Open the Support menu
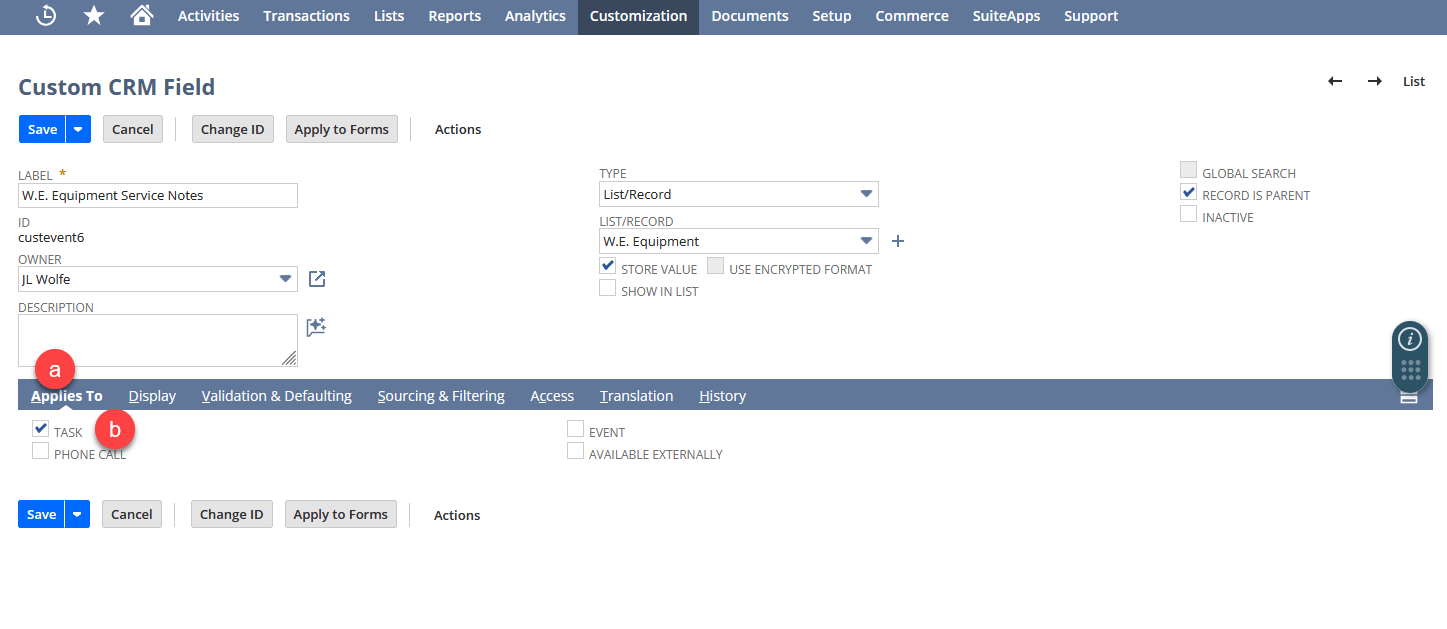The image size is (1447, 629). click(1091, 16)
